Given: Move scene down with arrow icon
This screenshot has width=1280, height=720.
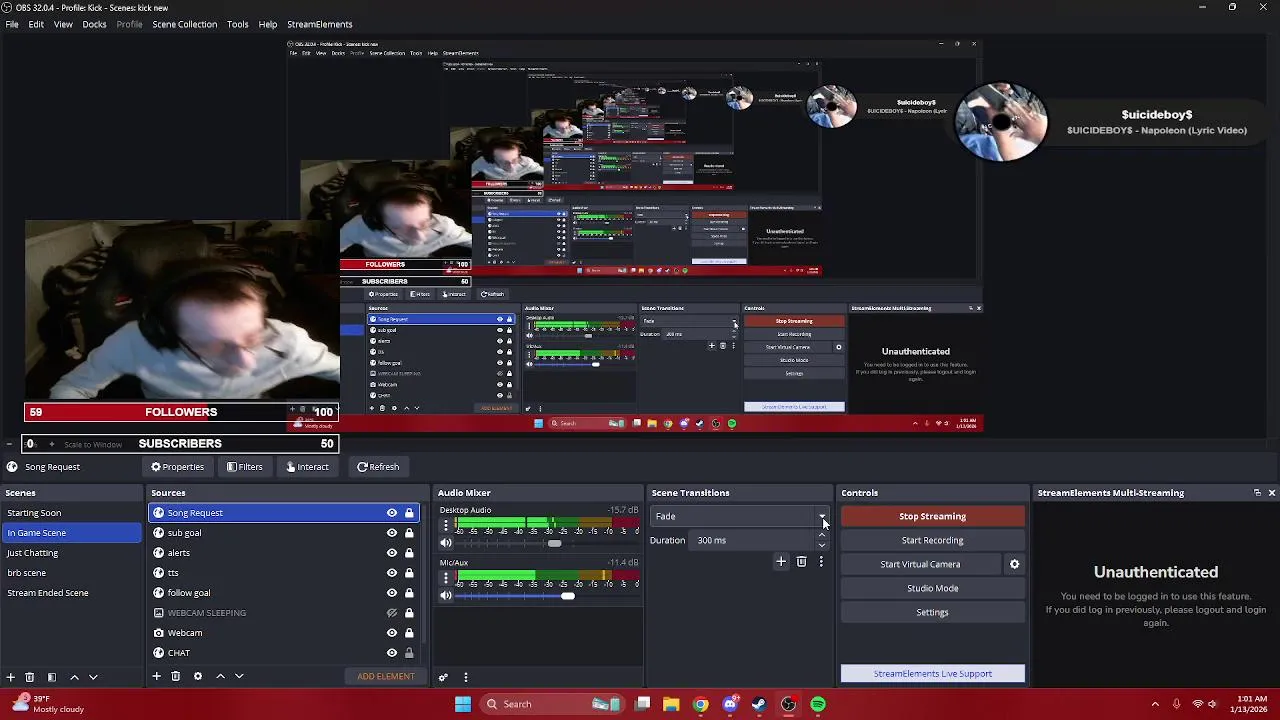Looking at the screenshot, I should 93,677.
